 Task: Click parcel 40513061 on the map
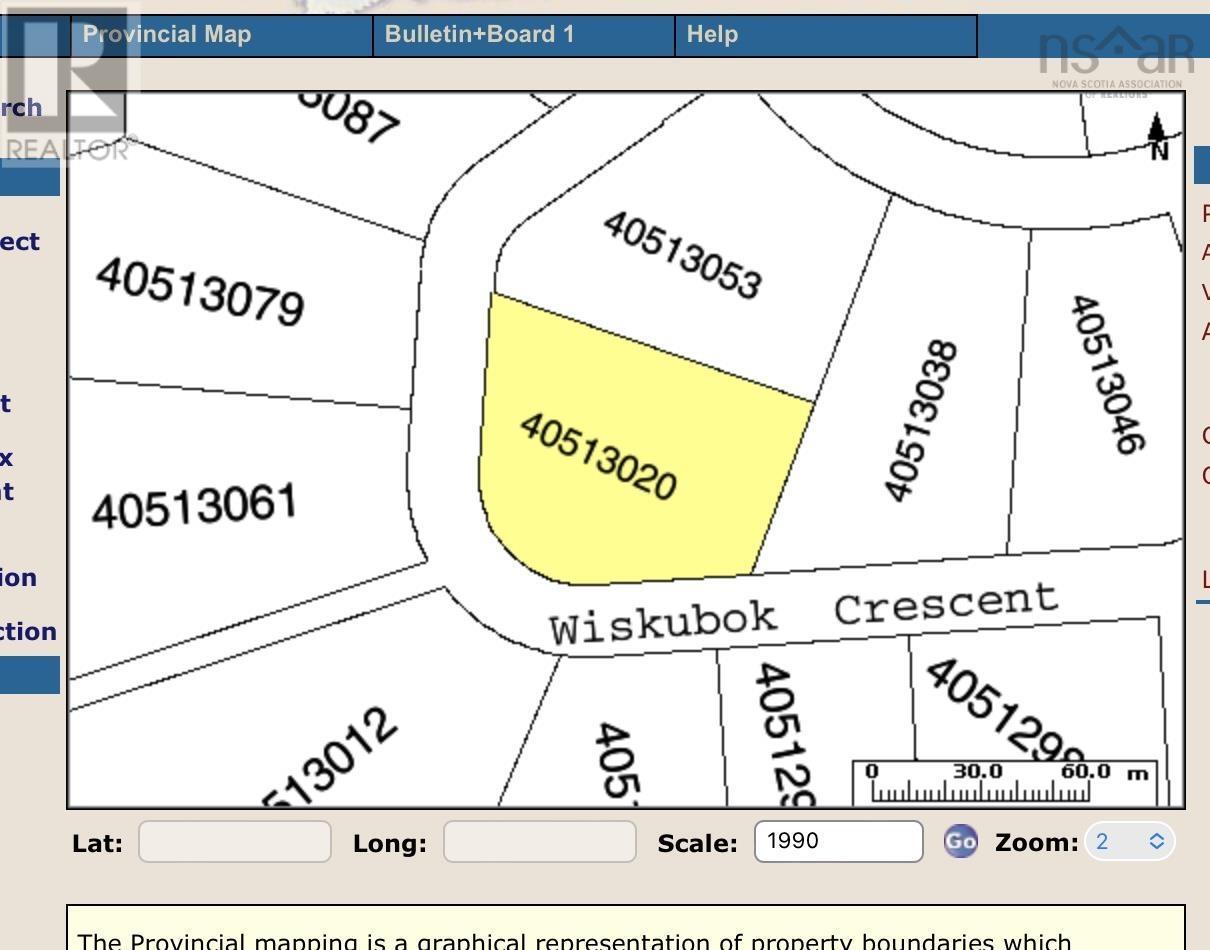click(192, 505)
